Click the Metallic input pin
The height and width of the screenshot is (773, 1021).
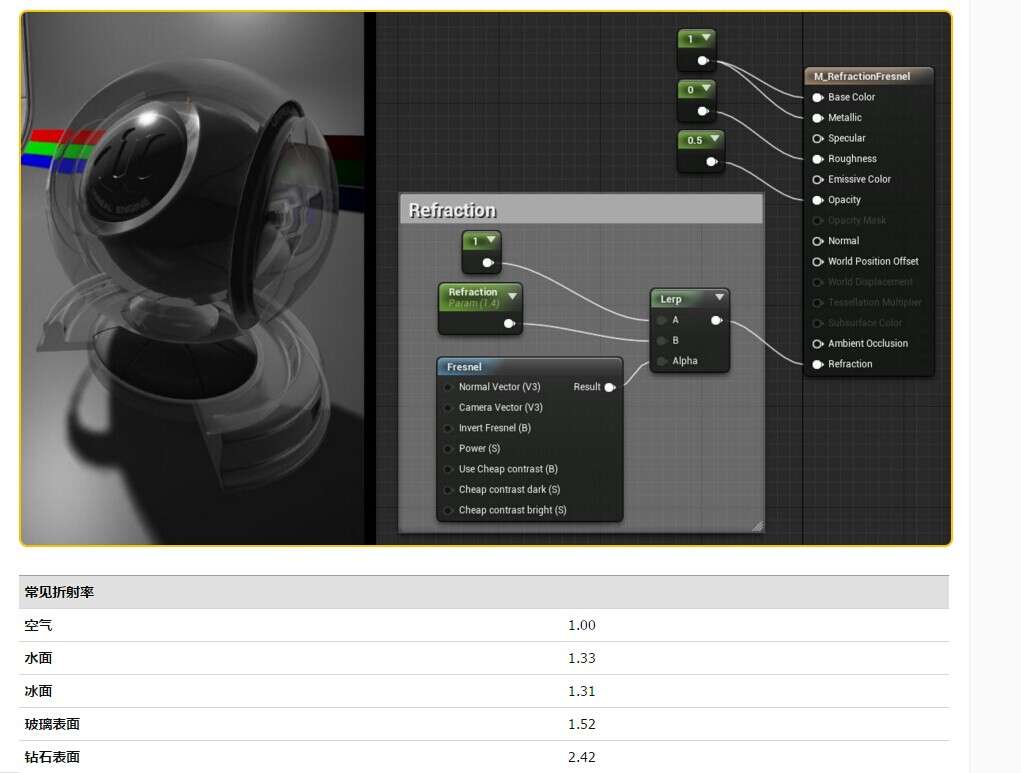pos(818,118)
